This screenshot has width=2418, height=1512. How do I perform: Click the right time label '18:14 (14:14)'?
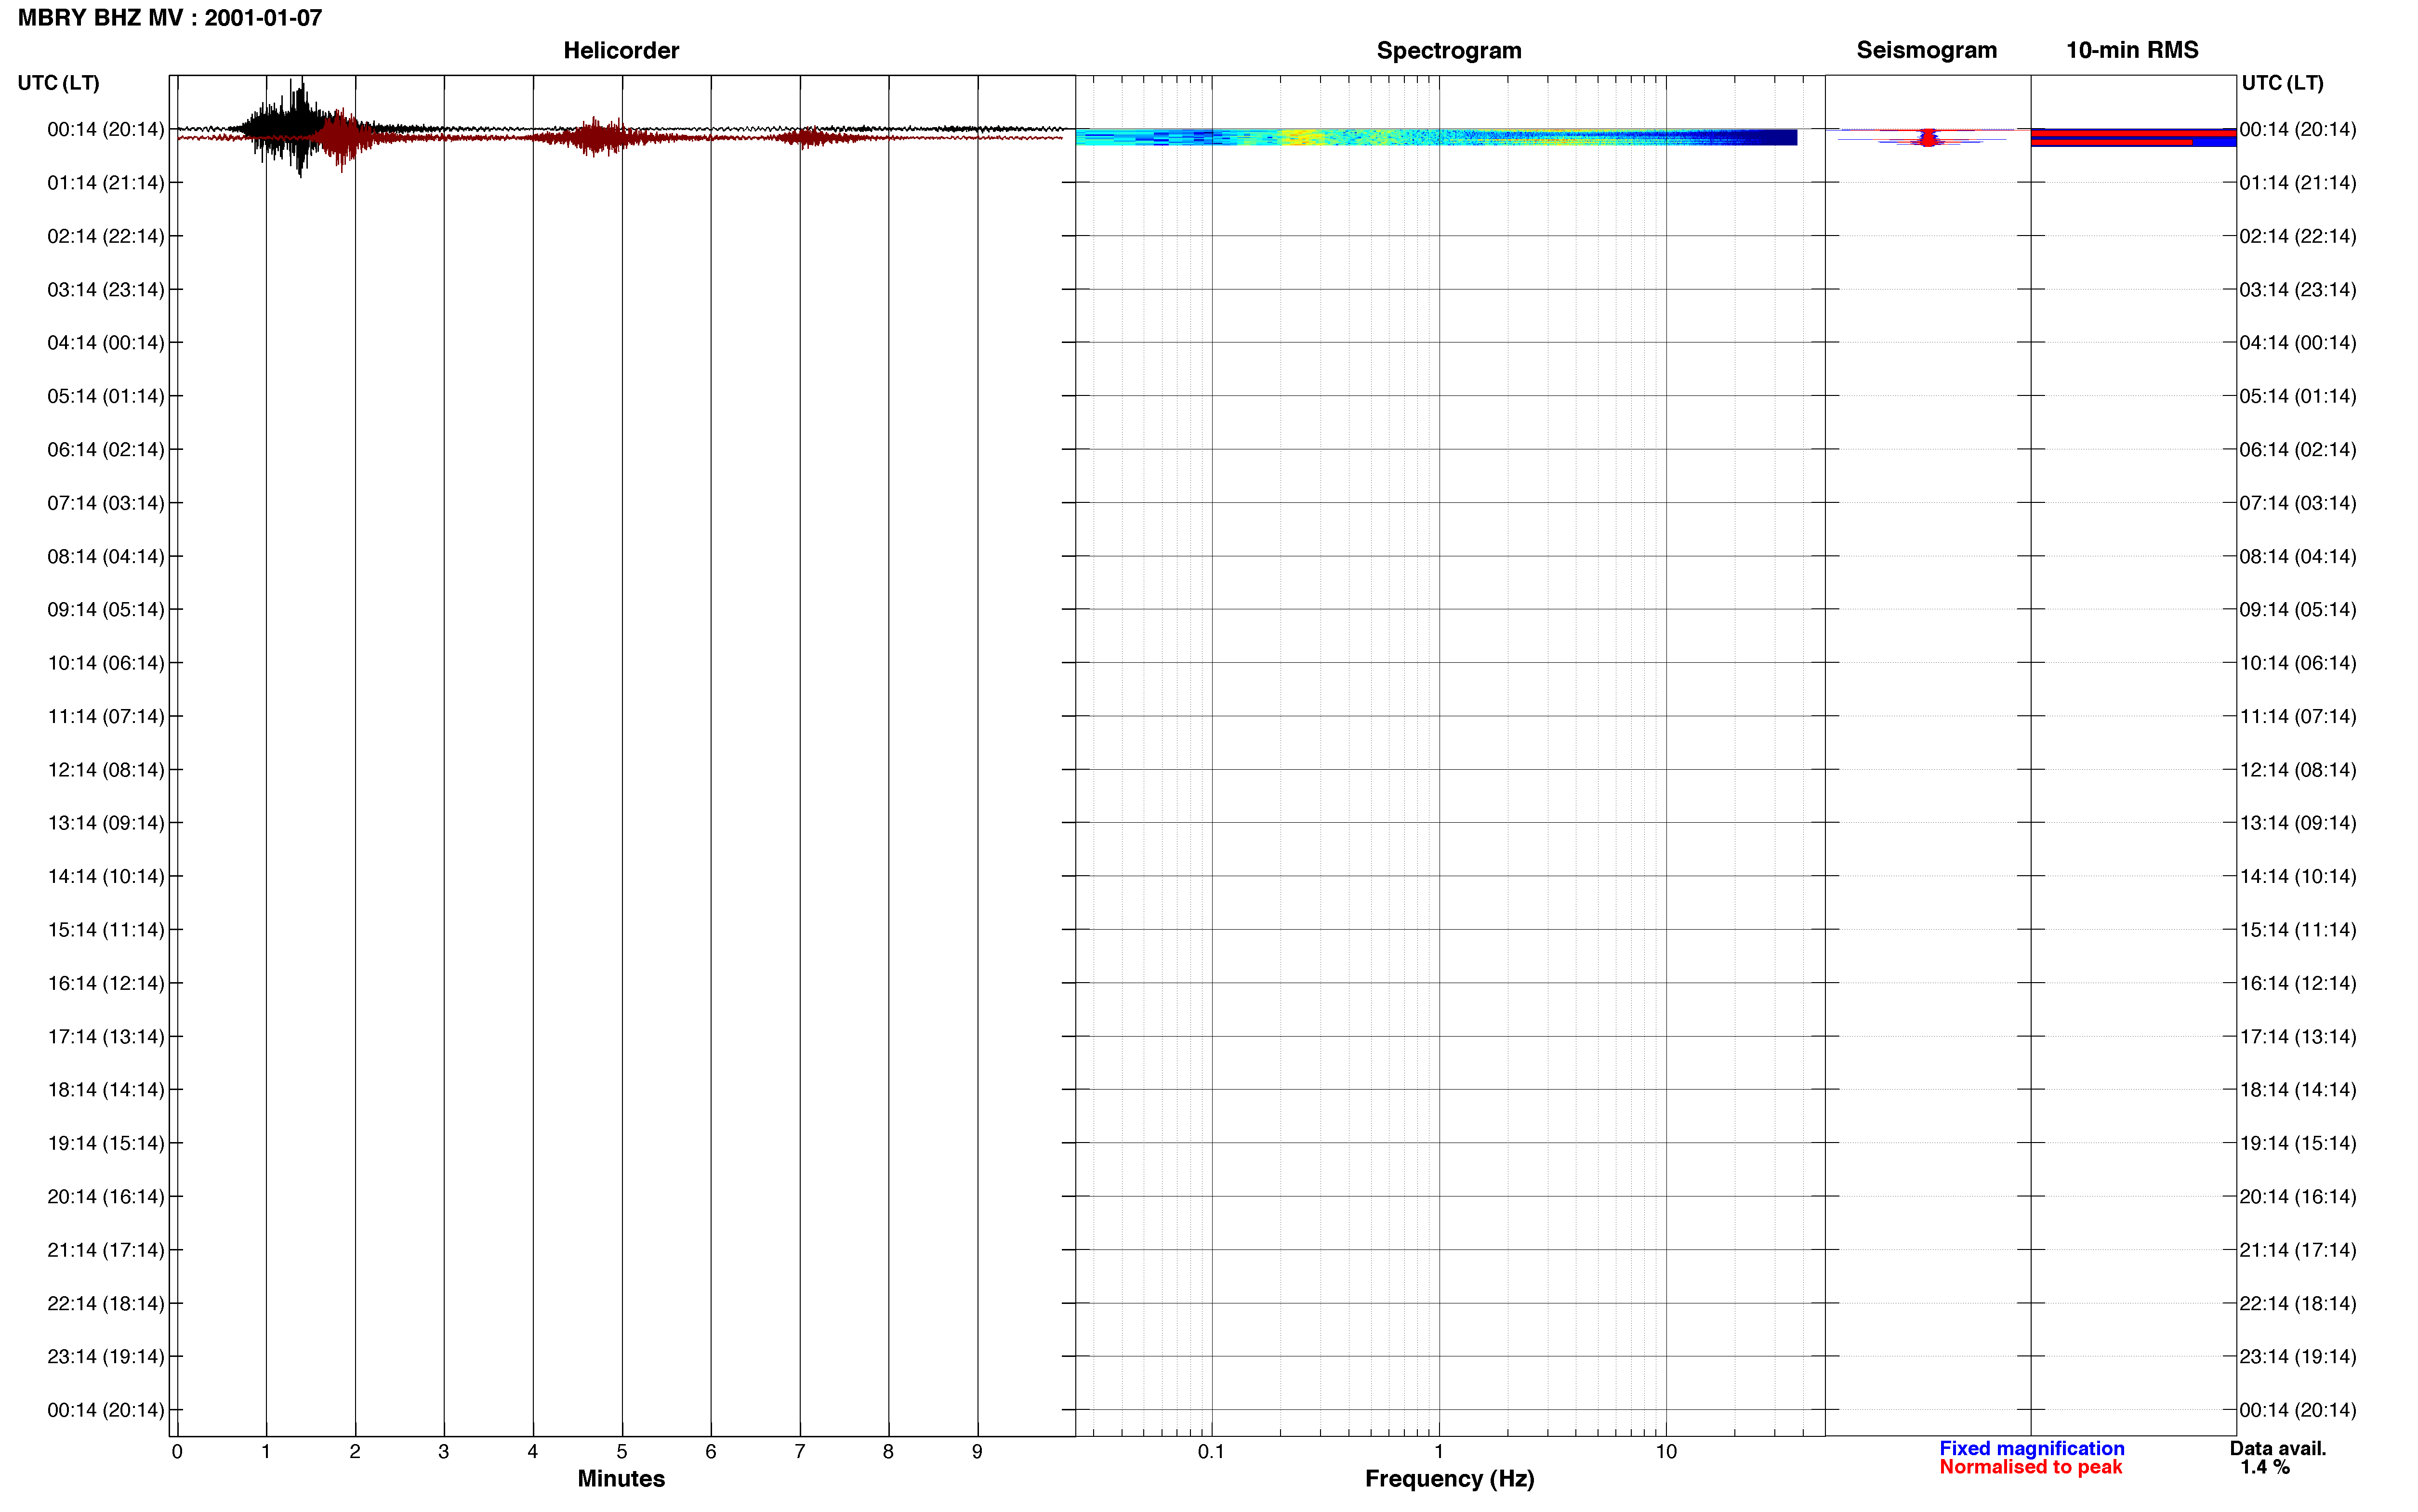[2298, 1090]
